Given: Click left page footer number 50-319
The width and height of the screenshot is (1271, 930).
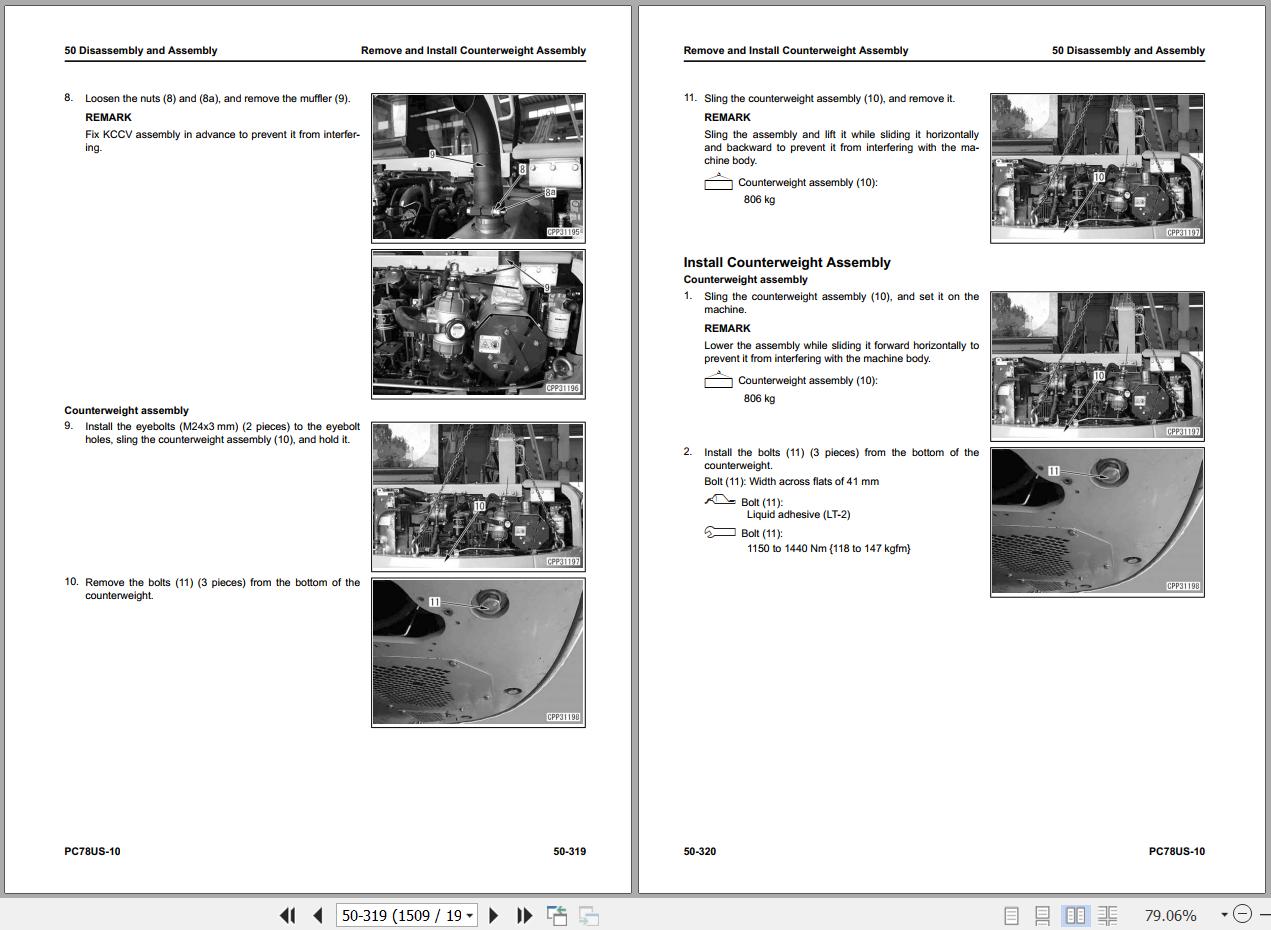Looking at the screenshot, I should pyautogui.click(x=569, y=851).
